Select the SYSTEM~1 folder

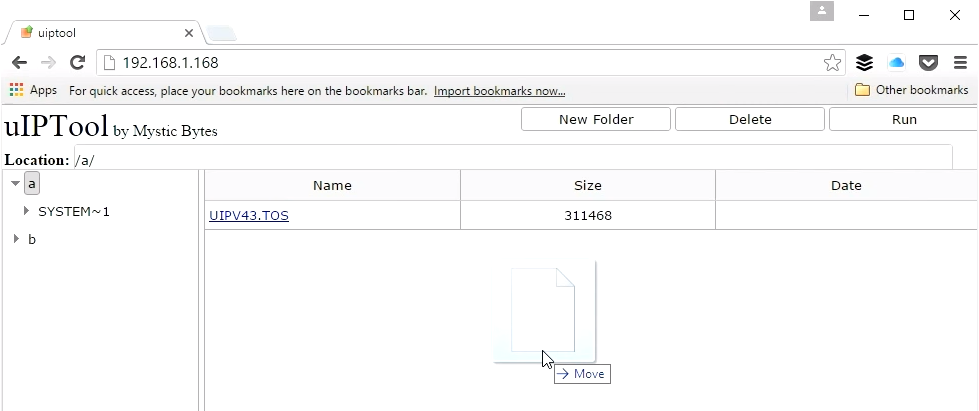(x=74, y=212)
